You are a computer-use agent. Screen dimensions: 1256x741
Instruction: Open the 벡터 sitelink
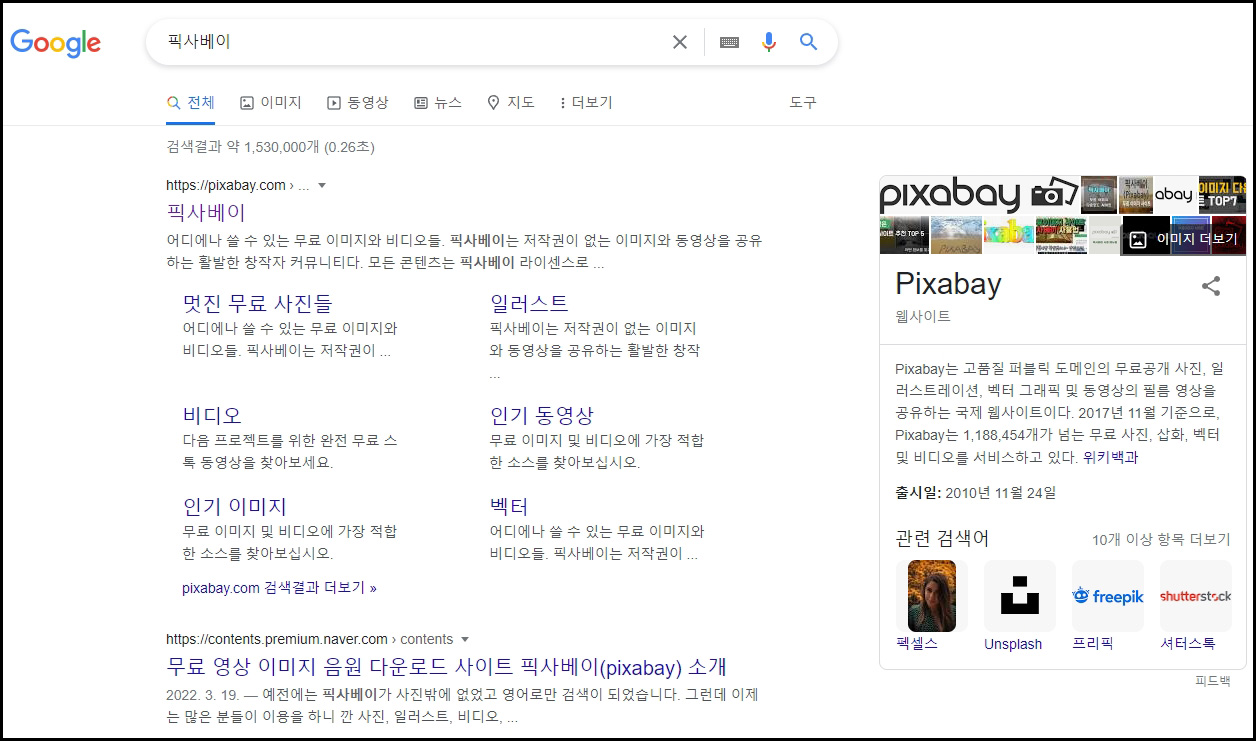click(x=509, y=506)
